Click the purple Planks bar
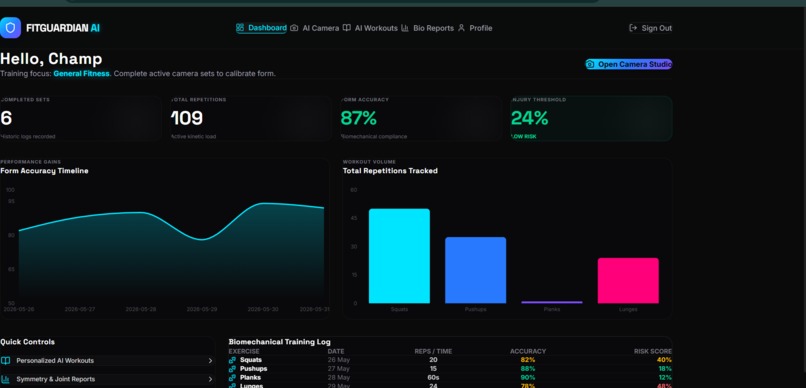This screenshot has width=806, height=388. tap(552, 302)
